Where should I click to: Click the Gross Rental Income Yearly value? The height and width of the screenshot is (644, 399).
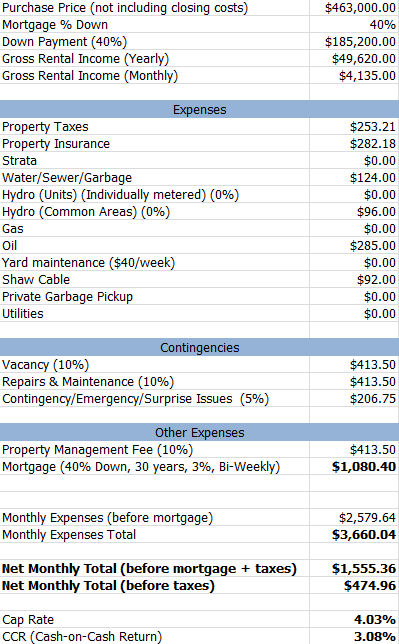pyautogui.click(x=354, y=58)
